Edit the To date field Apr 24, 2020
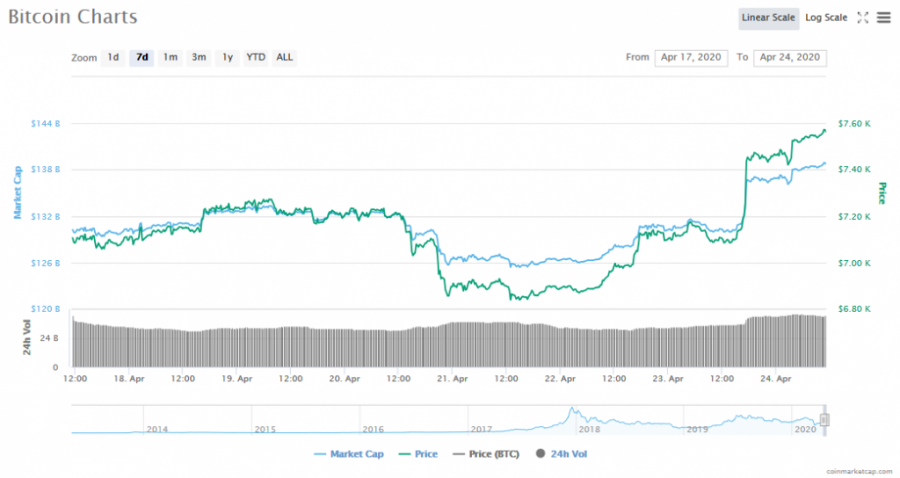The image size is (900, 478). (790, 57)
